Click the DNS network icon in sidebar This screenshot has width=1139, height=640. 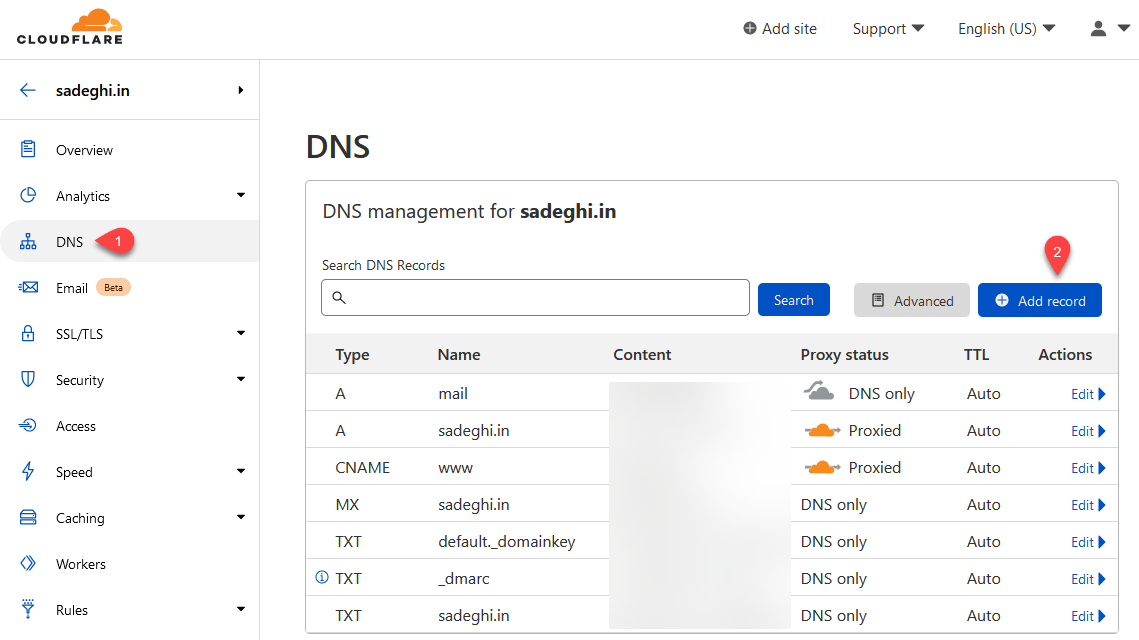28,241
